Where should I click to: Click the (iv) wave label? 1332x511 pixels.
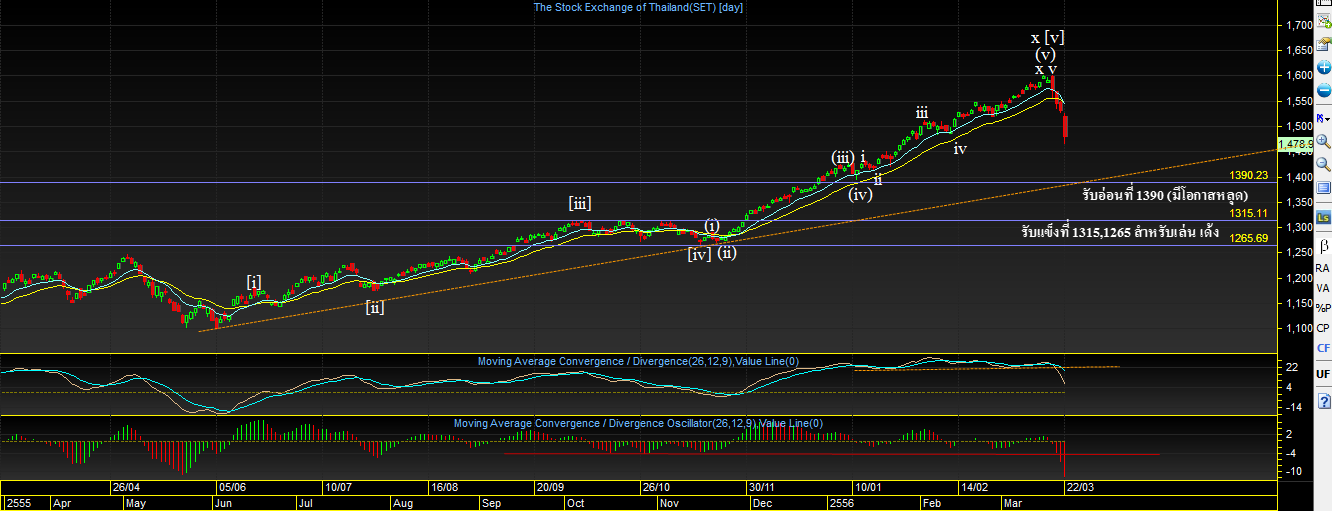[x=860, y=194]
